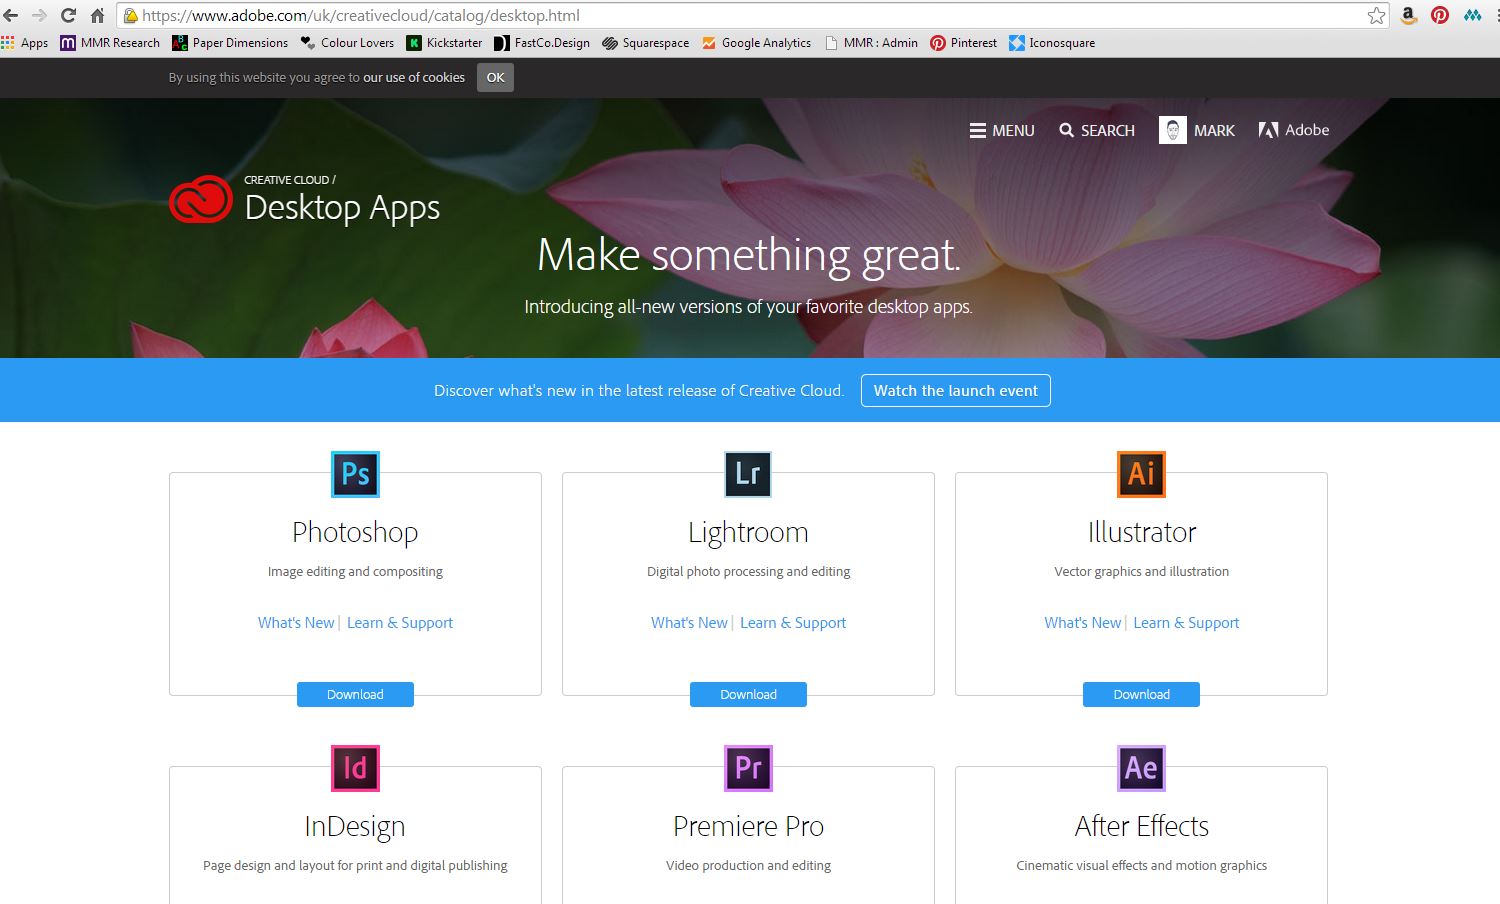Open the Mark profile avatar

click(1173, 130)
